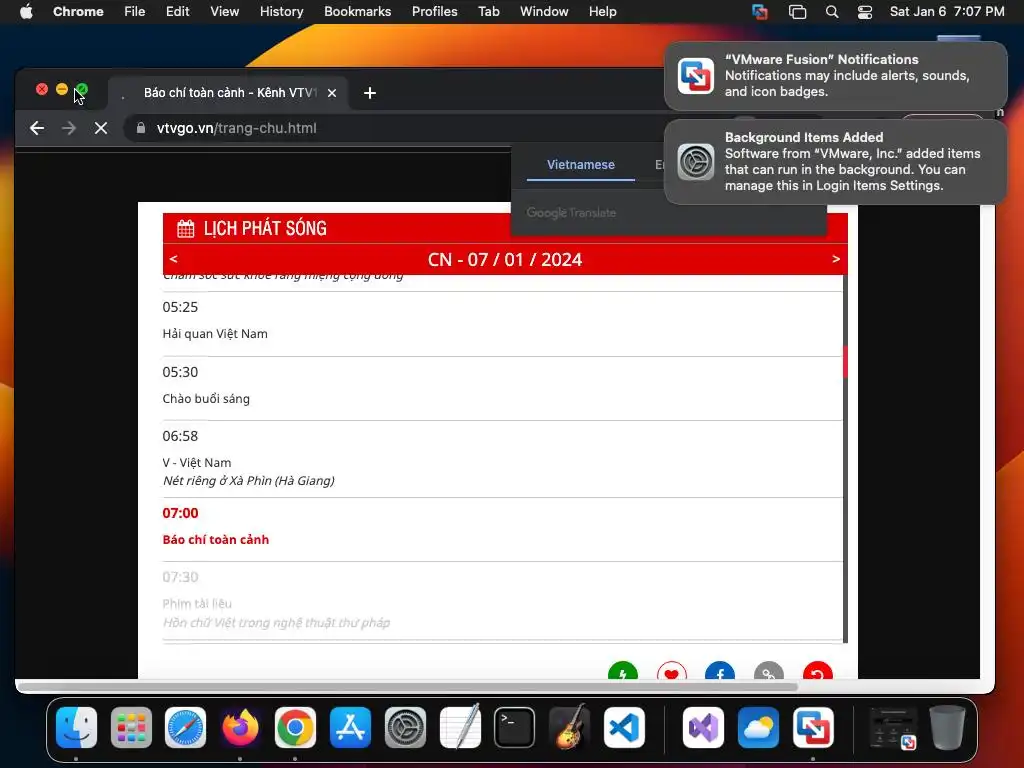Launch Safari from the Dock
Screen dimensions: 1024x768
185,727
